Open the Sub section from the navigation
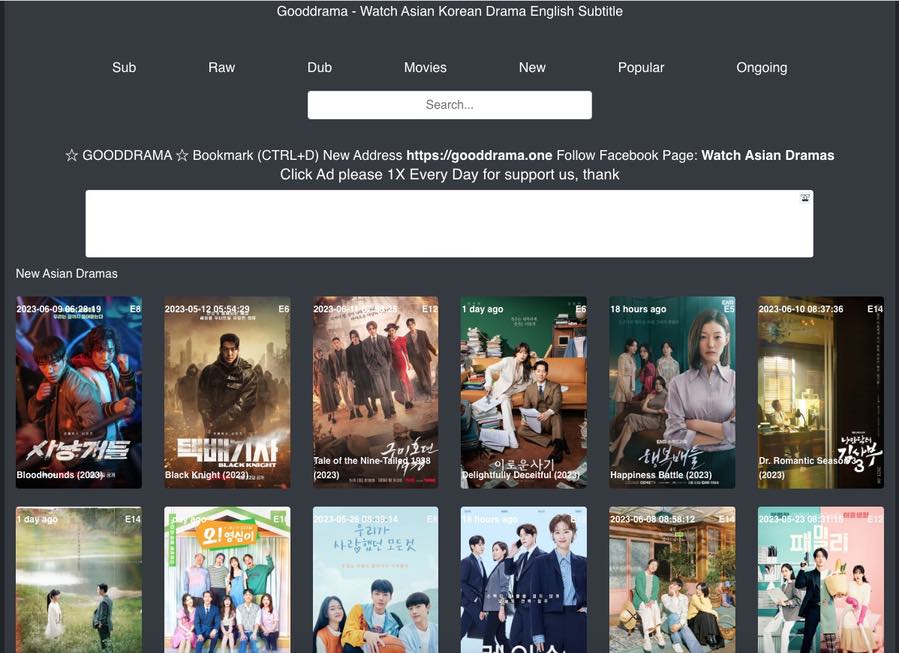Screen dimensions: 899x653 [x=123, y=67]
